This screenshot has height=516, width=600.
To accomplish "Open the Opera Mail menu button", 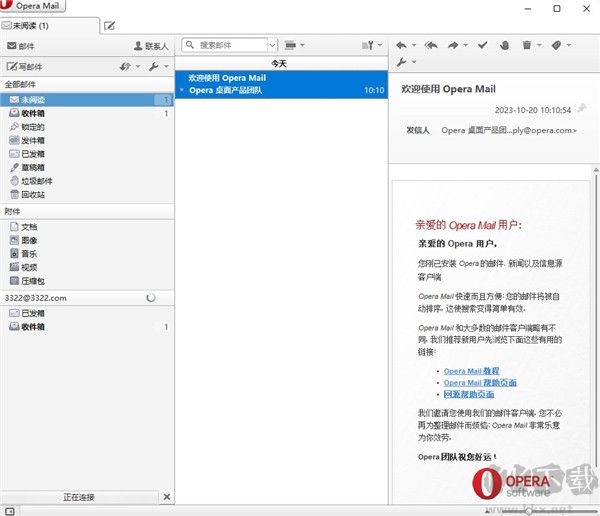I will click(33, 6).
